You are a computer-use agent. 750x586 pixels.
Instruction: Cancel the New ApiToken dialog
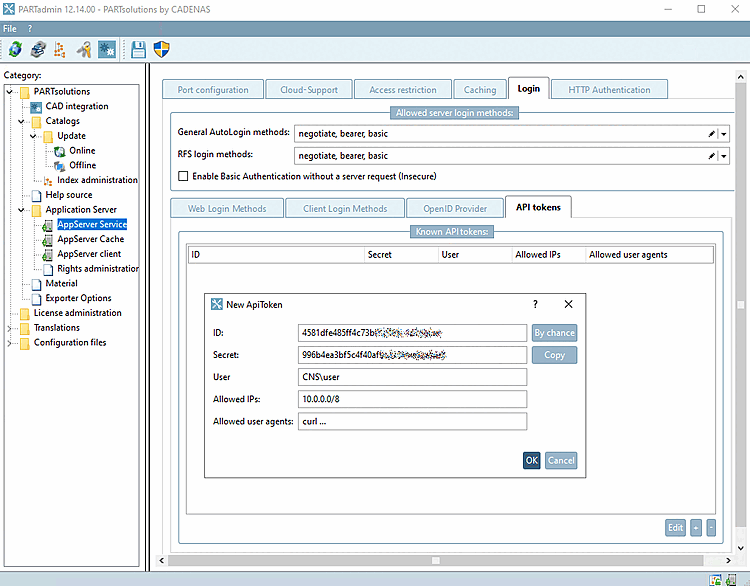click(x=561, y=460)
